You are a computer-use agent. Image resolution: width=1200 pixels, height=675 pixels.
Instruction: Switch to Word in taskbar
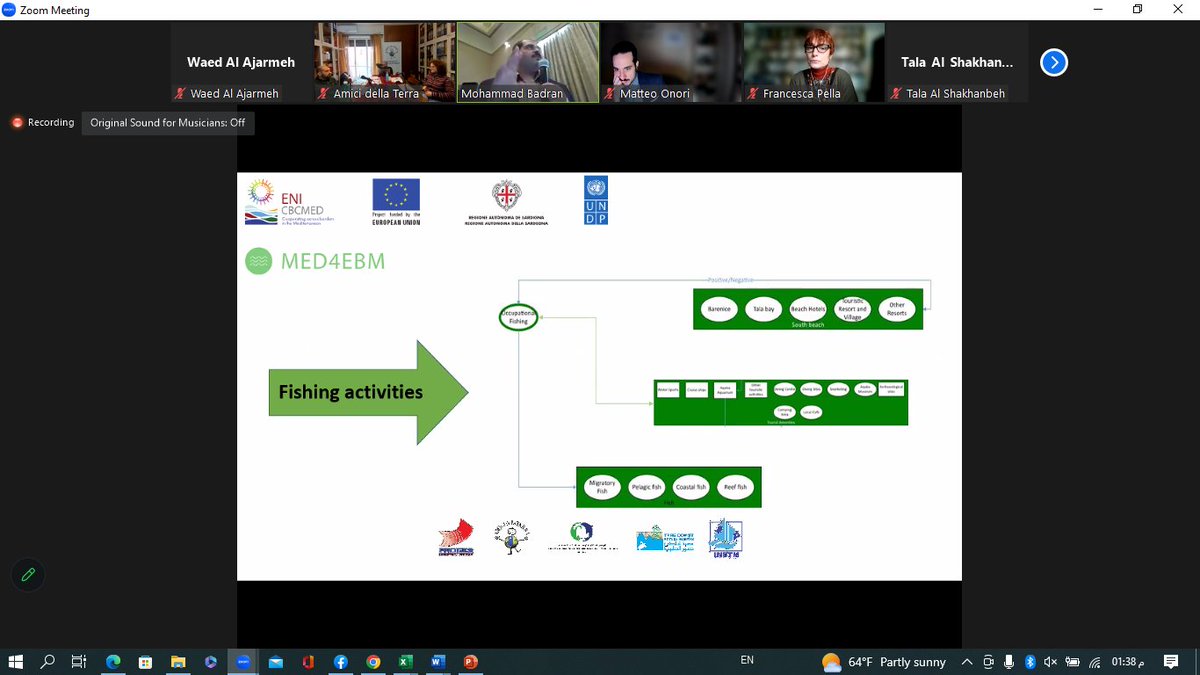[438, 661]
